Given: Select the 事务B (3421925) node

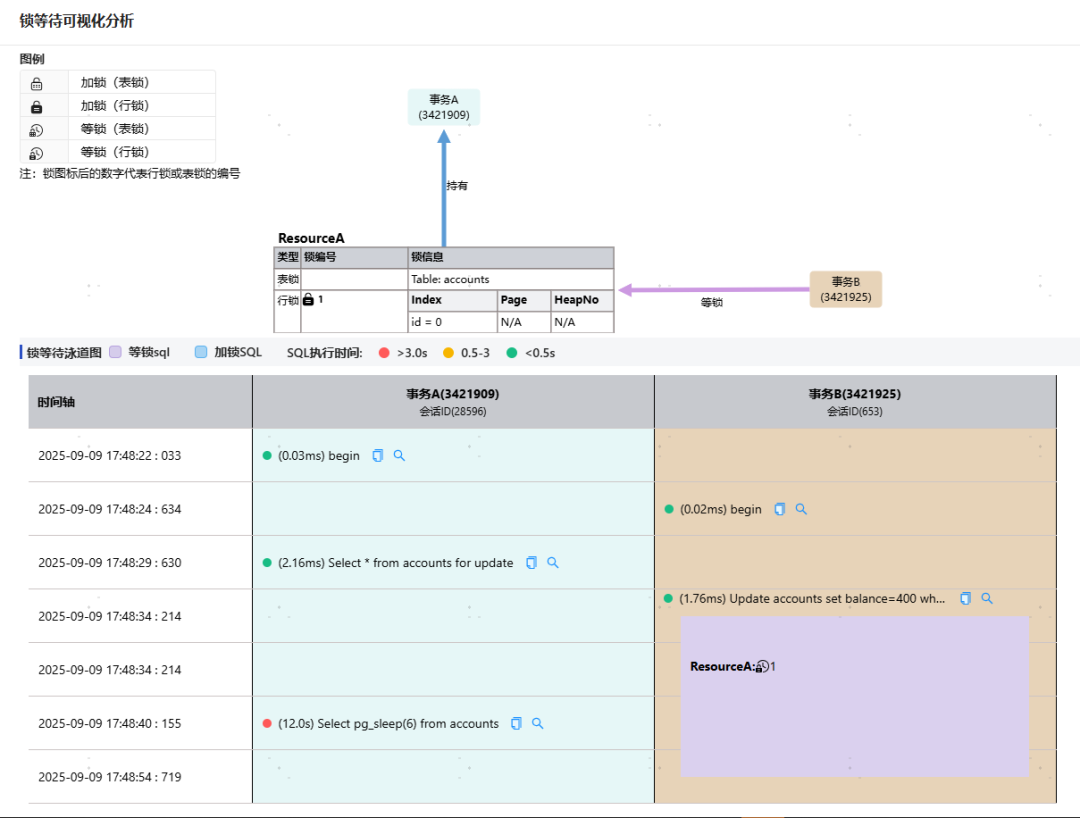Looking at the screenshot, I should [846, 289].
